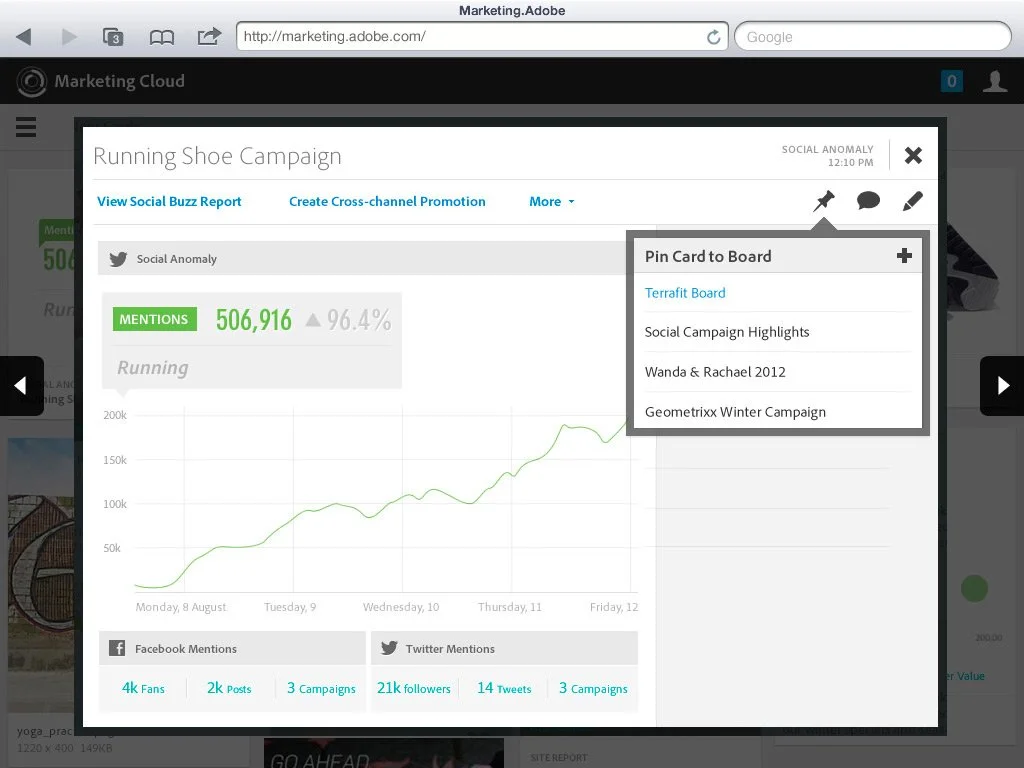Viewport: 1024px width, 768px height.
Task: Click the 96.4% increase indicator
Action: point(349,320)
